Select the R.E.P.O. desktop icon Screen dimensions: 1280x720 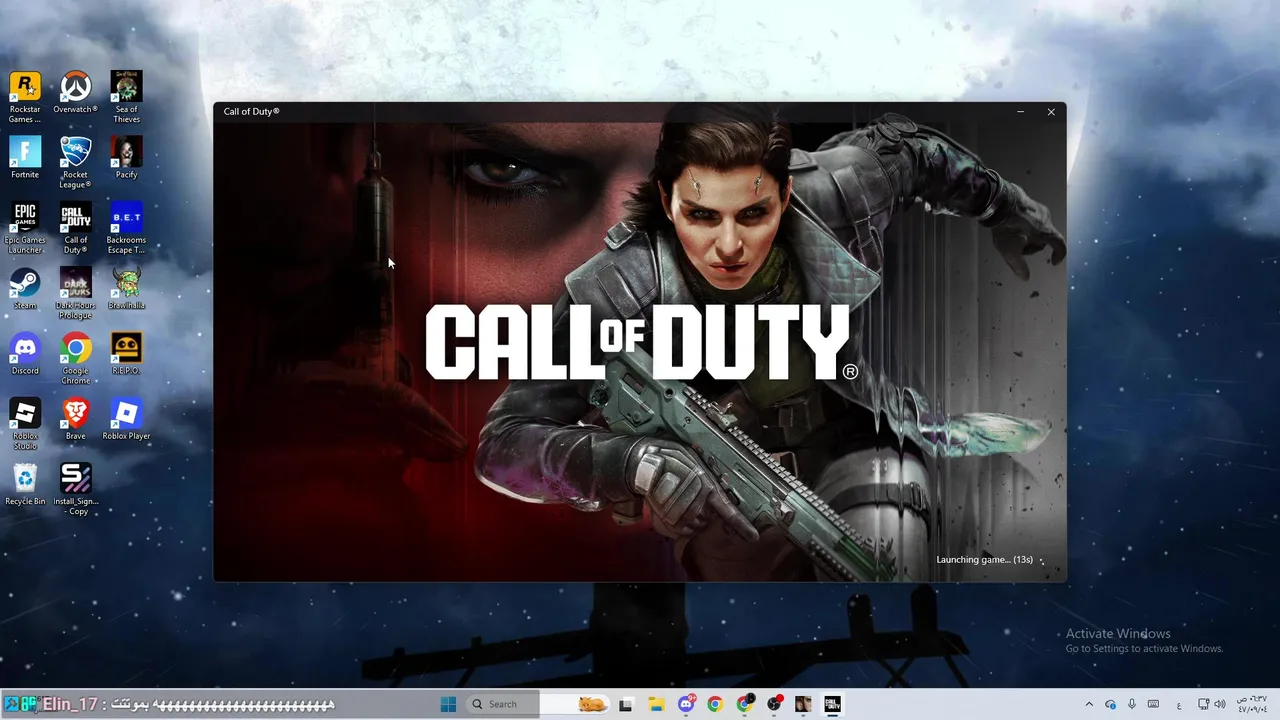(127, 354)
